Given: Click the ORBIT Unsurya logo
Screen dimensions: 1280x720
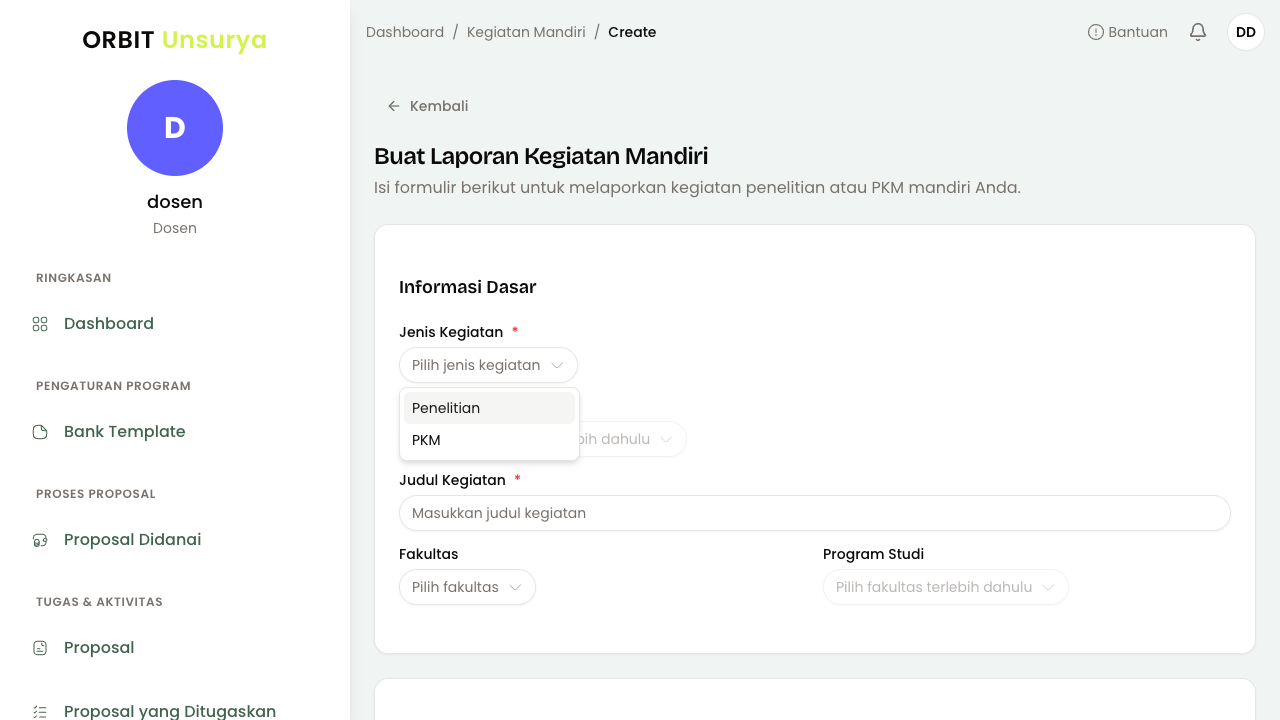Looking at the screenshot, I should [175, 40].
